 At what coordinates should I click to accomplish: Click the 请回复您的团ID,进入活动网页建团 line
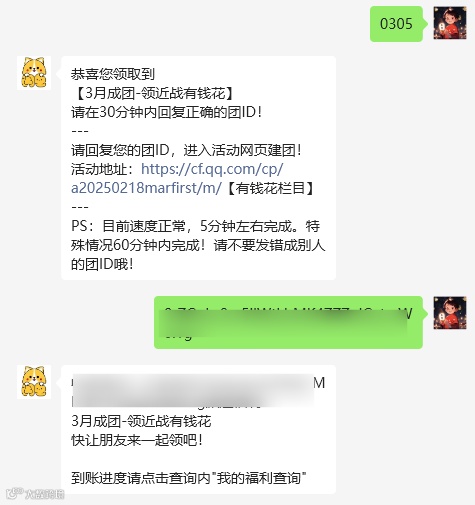tap(186, 150)
